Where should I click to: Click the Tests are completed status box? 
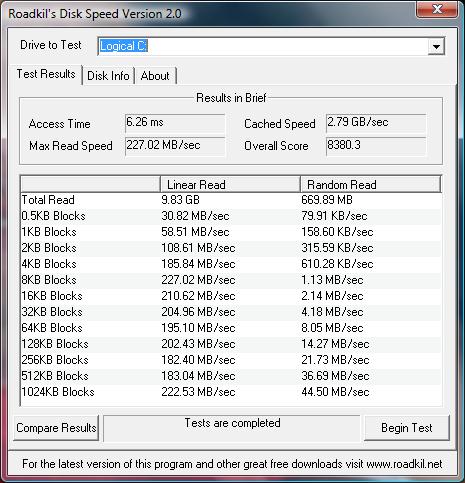(x=232, y=428)
